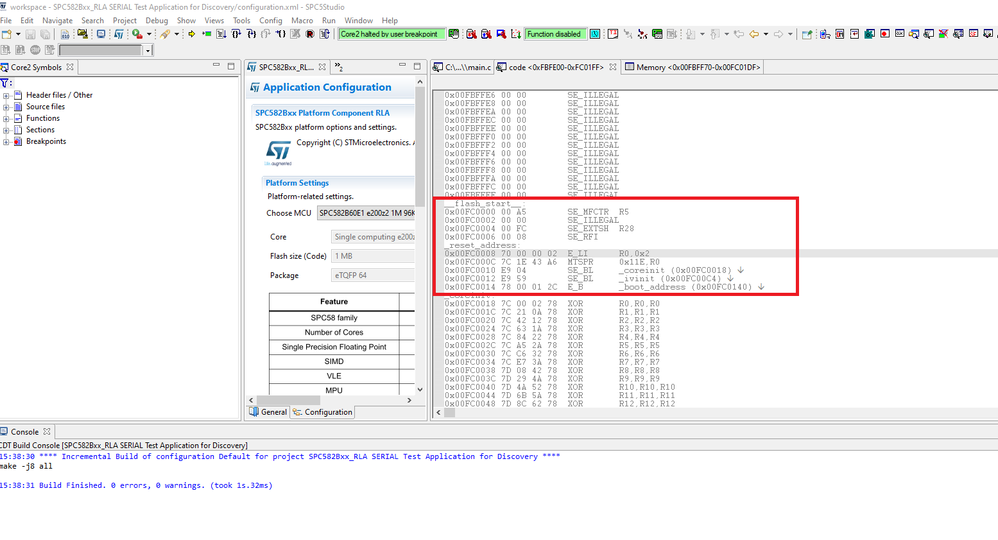998x540 pixels.
Task: Click the 'Core2 halted by user breakpoint' status
Action: 391,34
